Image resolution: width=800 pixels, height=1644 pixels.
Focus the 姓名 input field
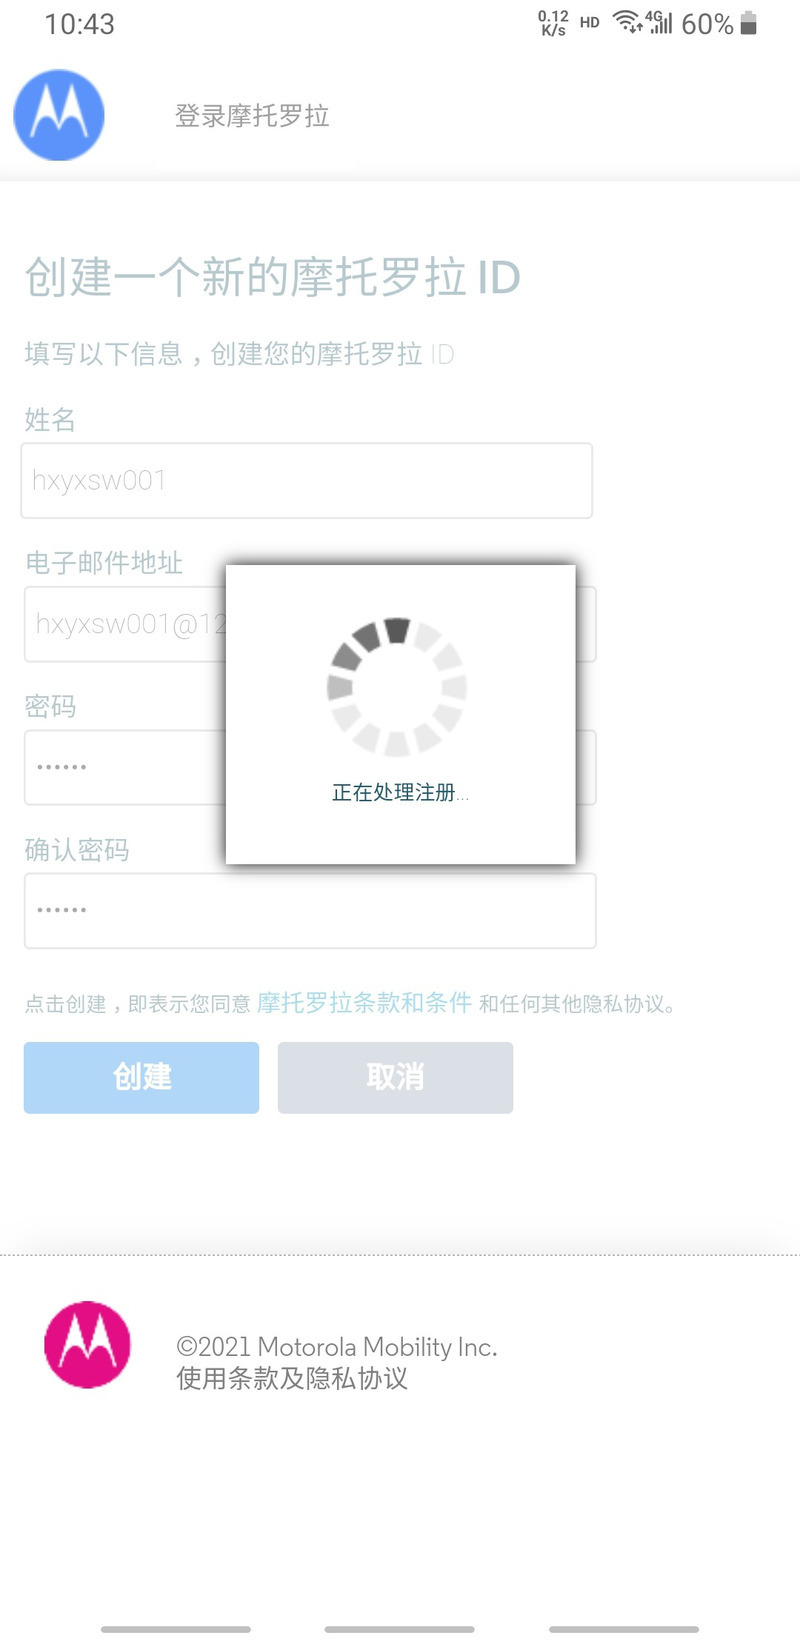pyautogui.click(x=307, y=481)
